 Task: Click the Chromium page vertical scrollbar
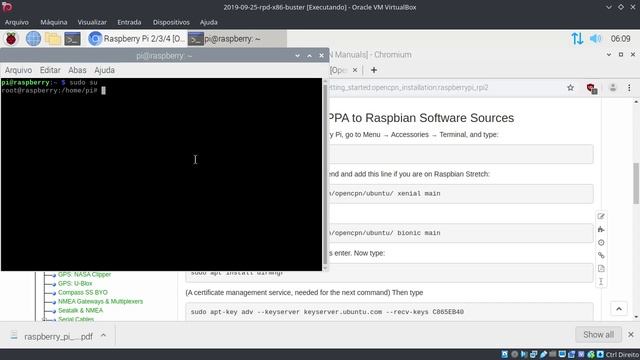click(636, 183)
